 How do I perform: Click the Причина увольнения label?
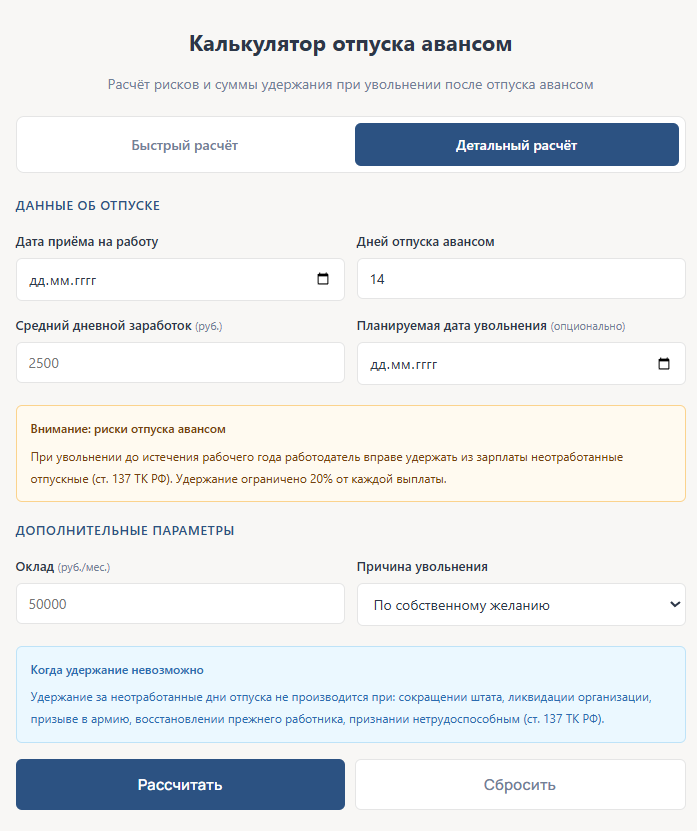point(422,567)
